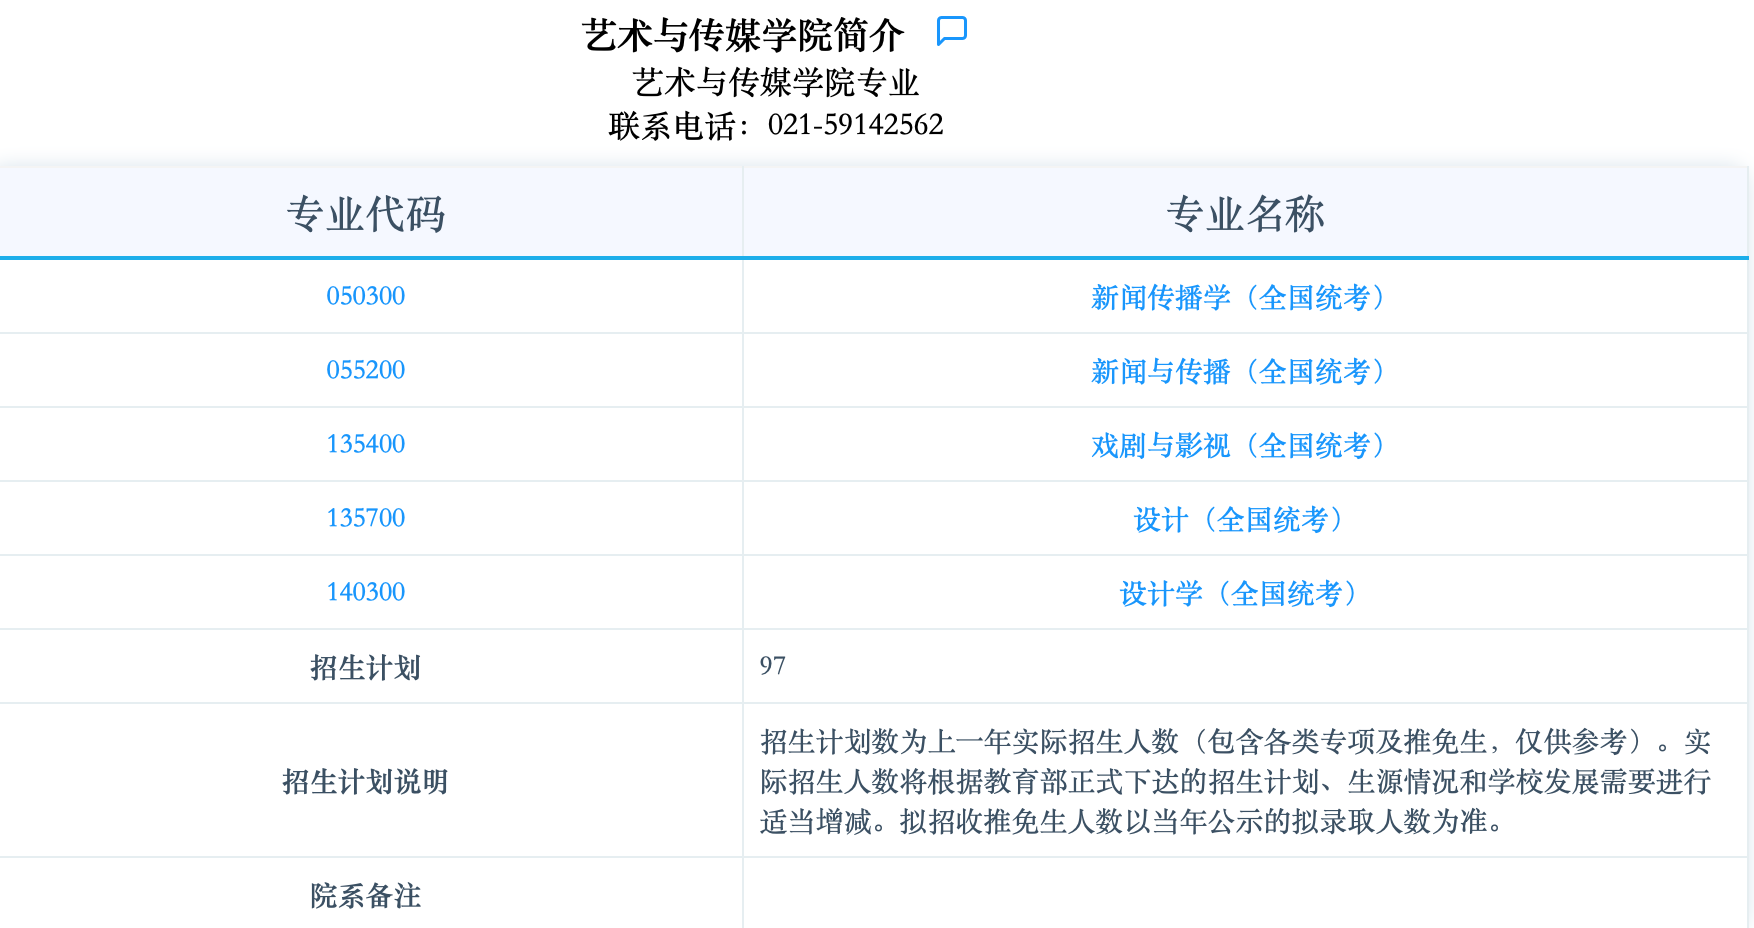Click the 艺术与传媒学院简介 heading
This screenshot has height=928, width=1754.
[743, 36]
